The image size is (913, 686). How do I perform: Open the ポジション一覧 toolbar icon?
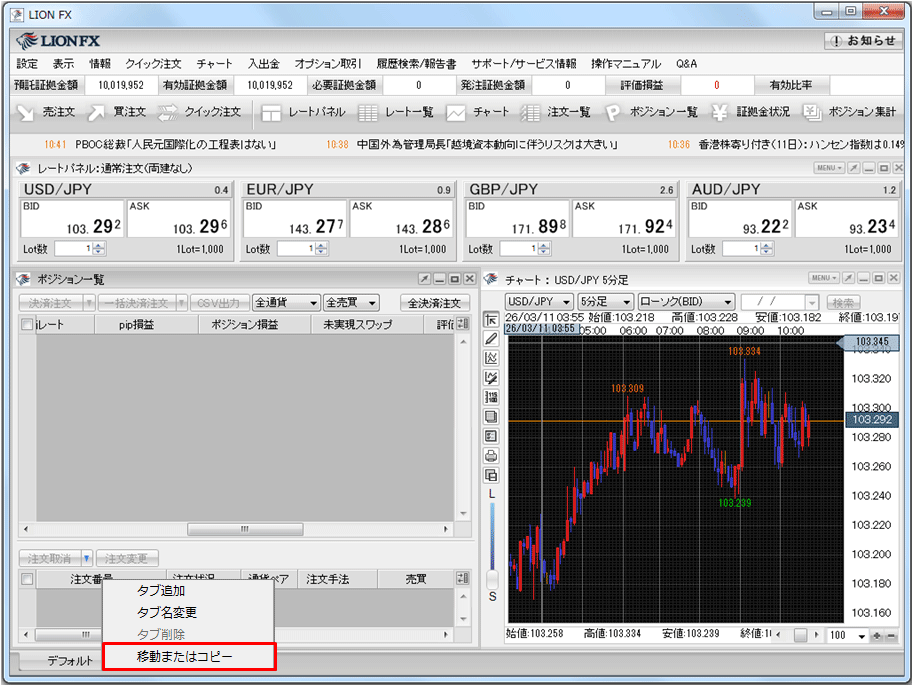[651, 112]
